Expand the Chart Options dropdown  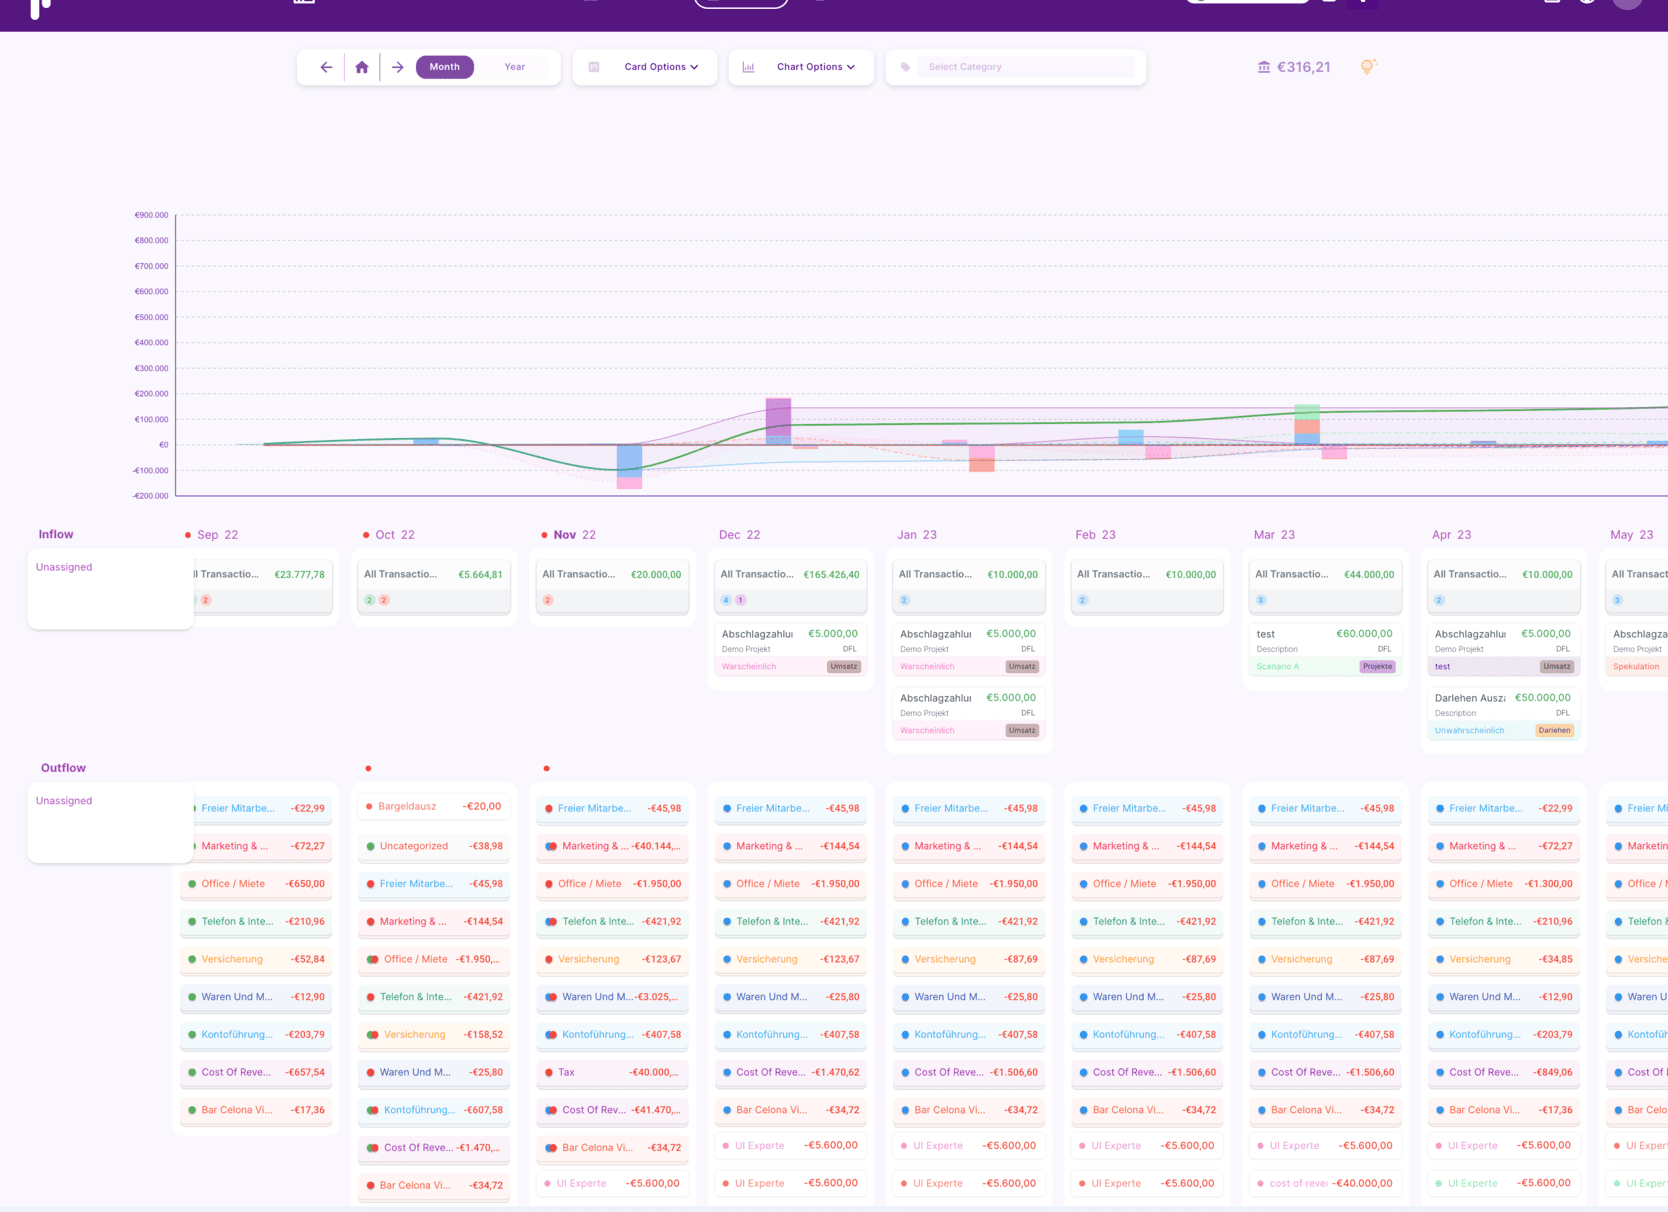point(815,67)
